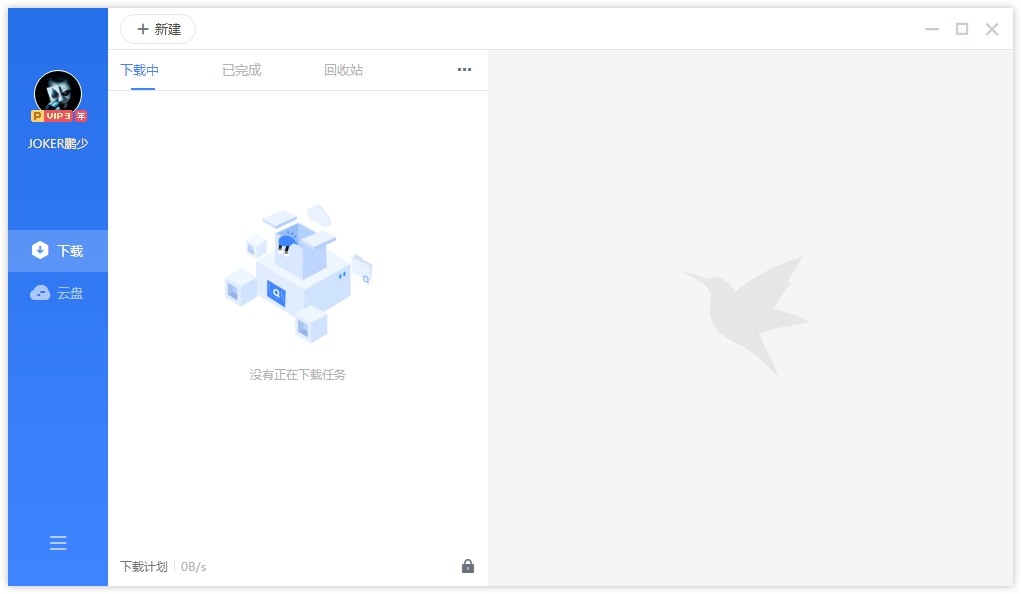Open 下载计划 in the bottom bar
The width and height of the screenshot is (1021, 594).
click(x=145, y=567)
